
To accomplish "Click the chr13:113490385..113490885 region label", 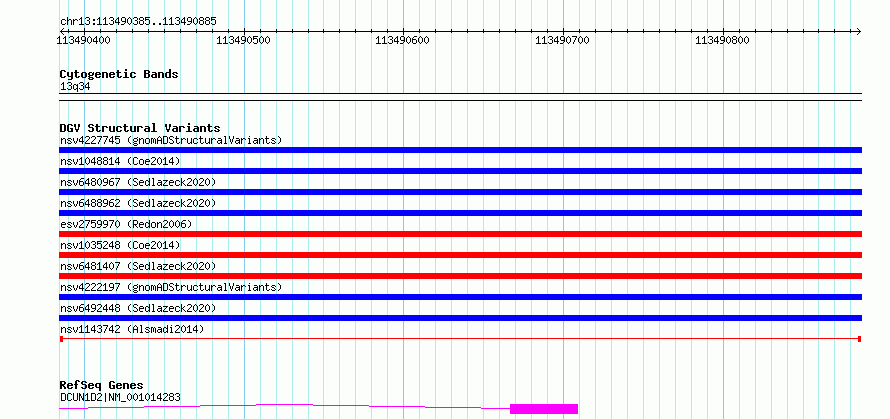I will coord(138,22).
